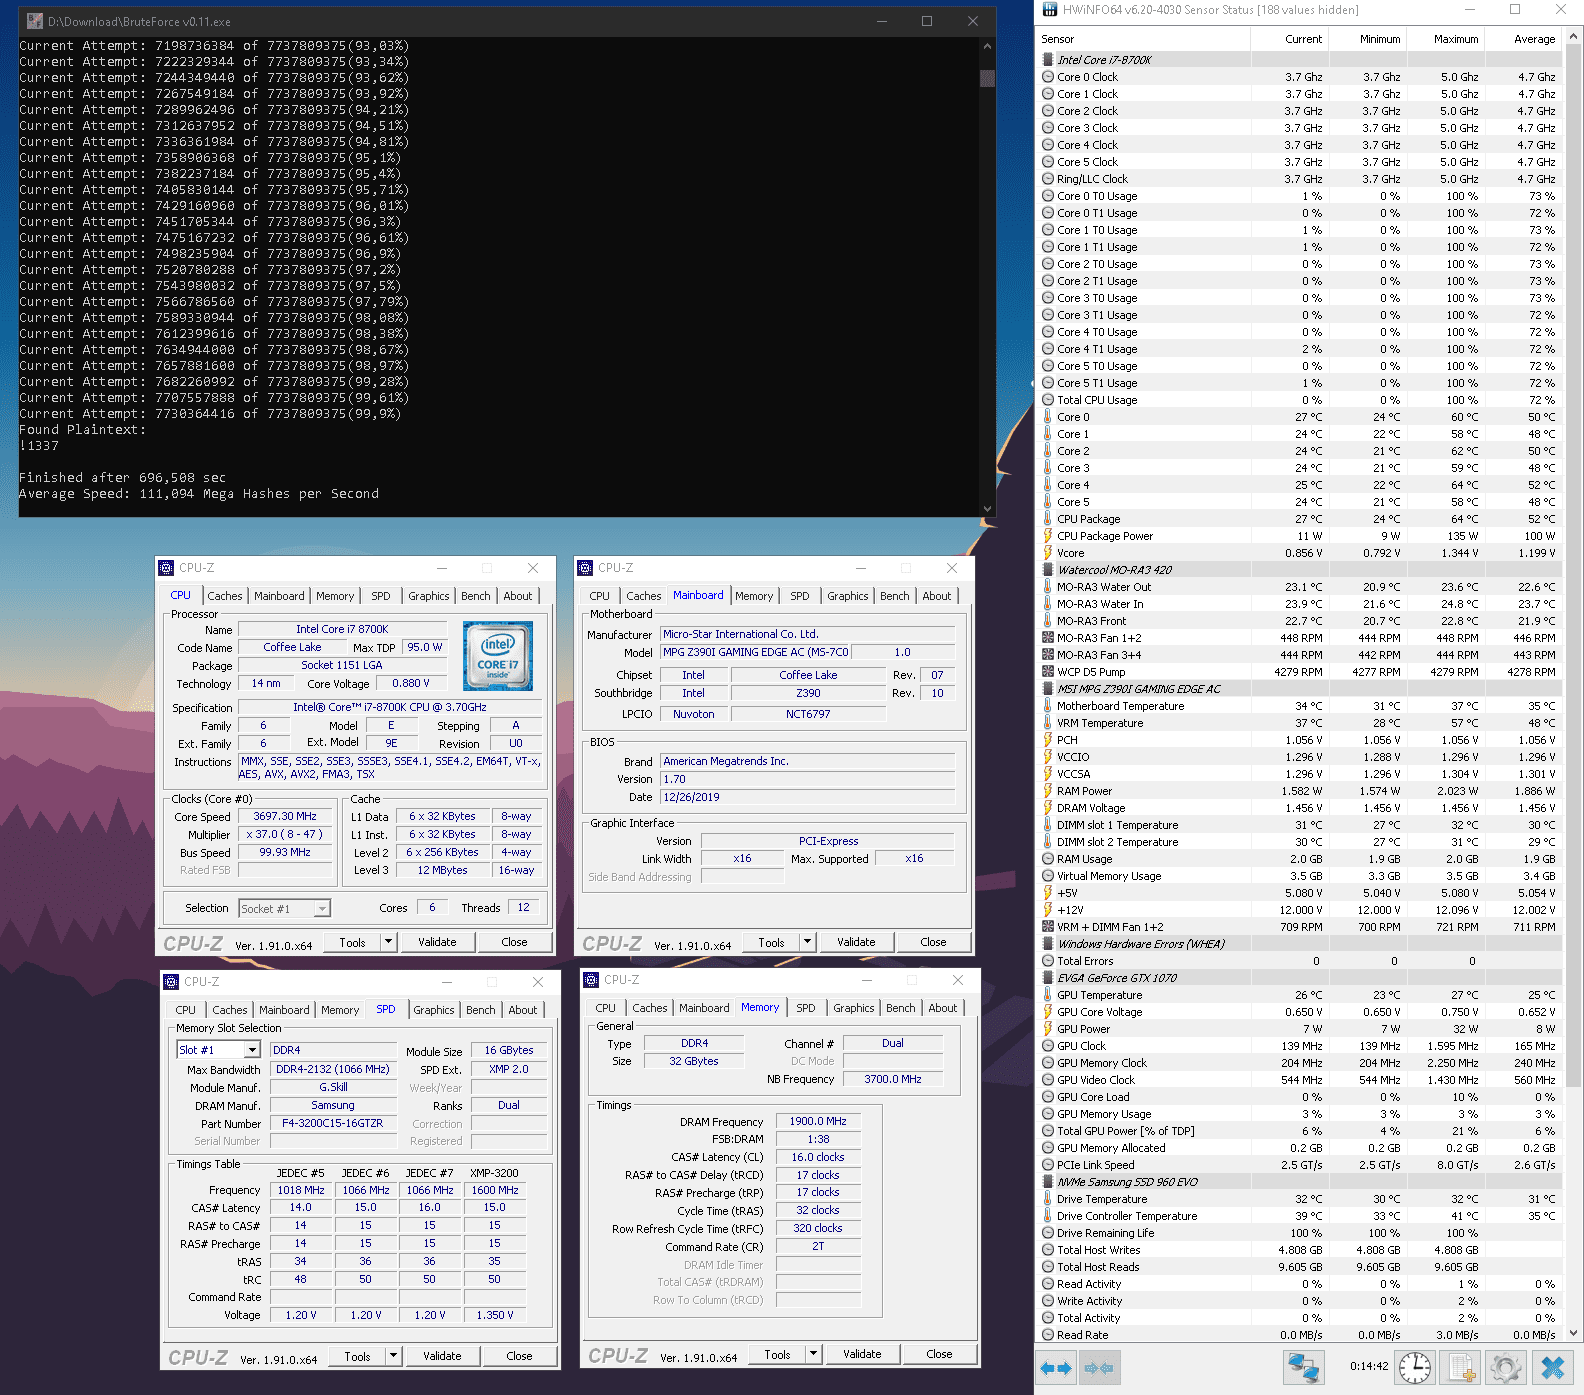
Task: Click the Part Number F4-3200C15-16GTZR field
Action: pyautogui.click(x=332, y=1123)
